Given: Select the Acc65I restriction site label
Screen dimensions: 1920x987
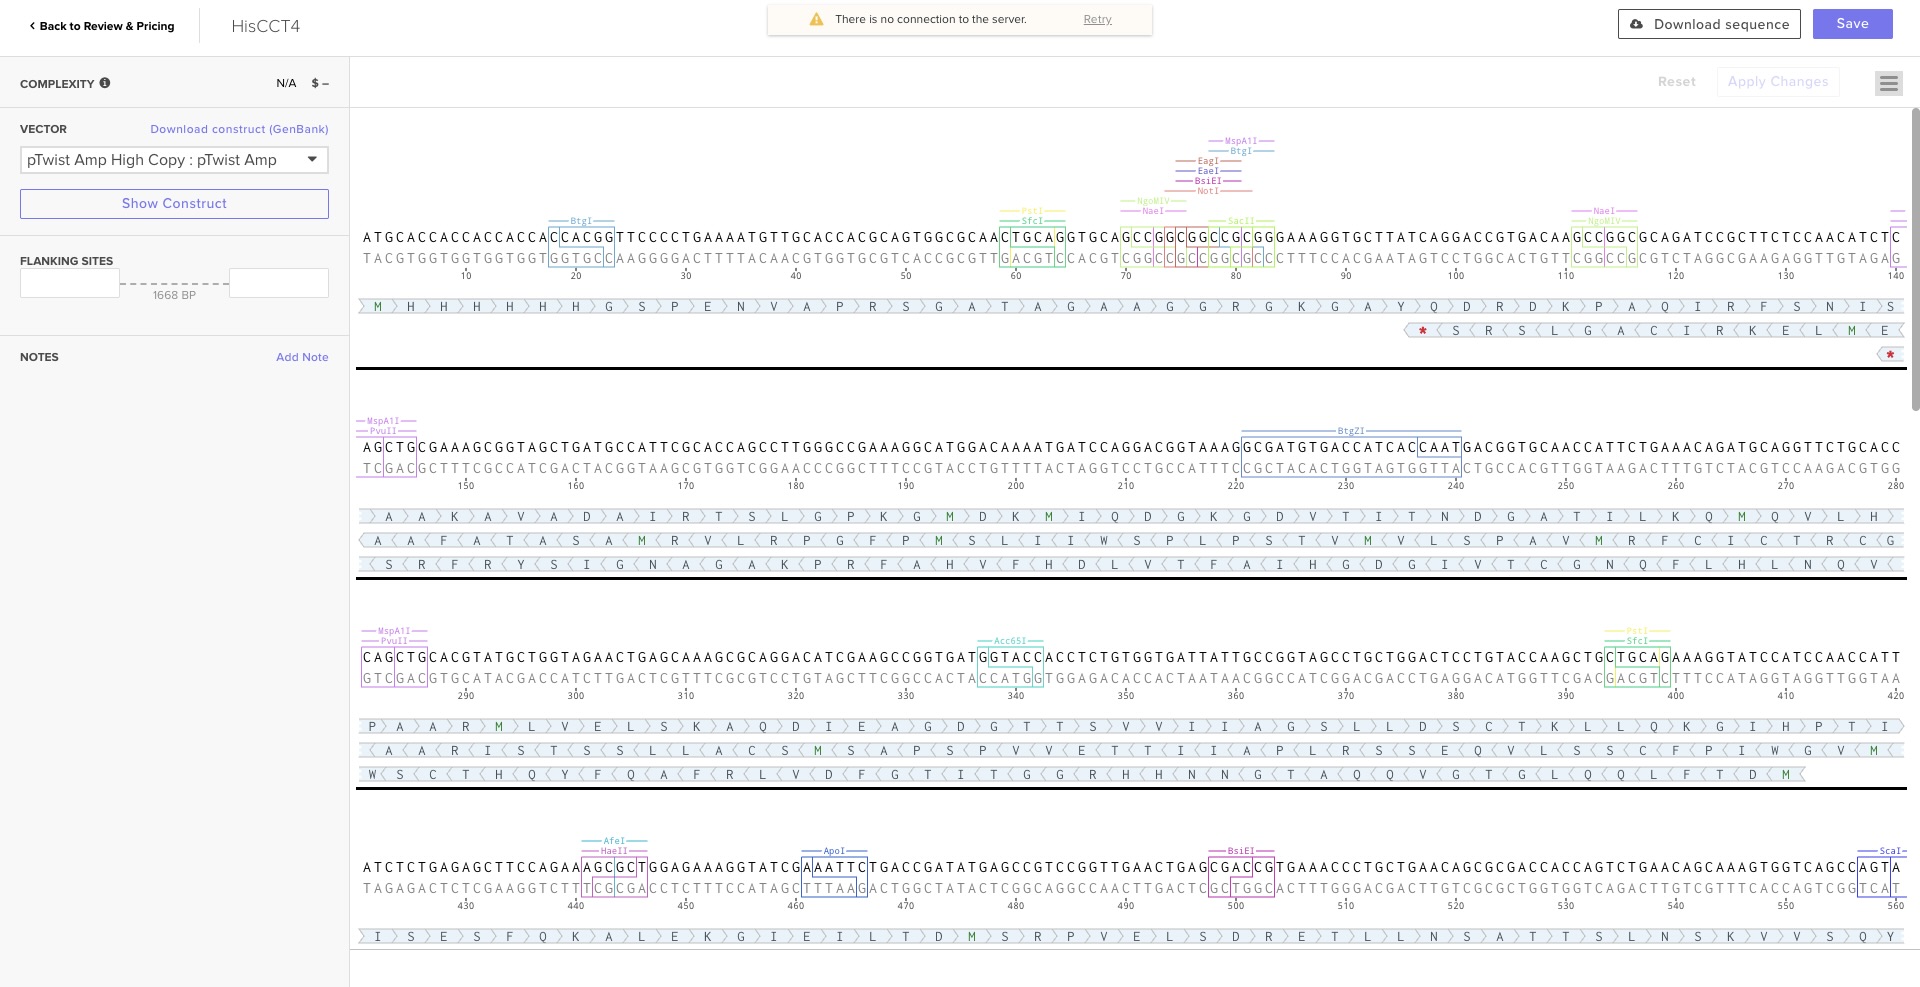Looking at the screenshot, I should point(1009,641).
